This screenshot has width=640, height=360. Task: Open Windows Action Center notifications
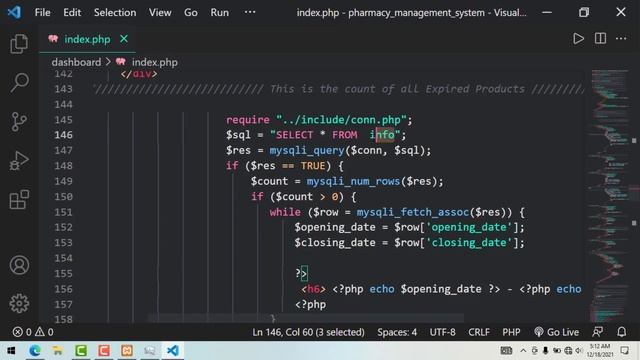[624, 351]
